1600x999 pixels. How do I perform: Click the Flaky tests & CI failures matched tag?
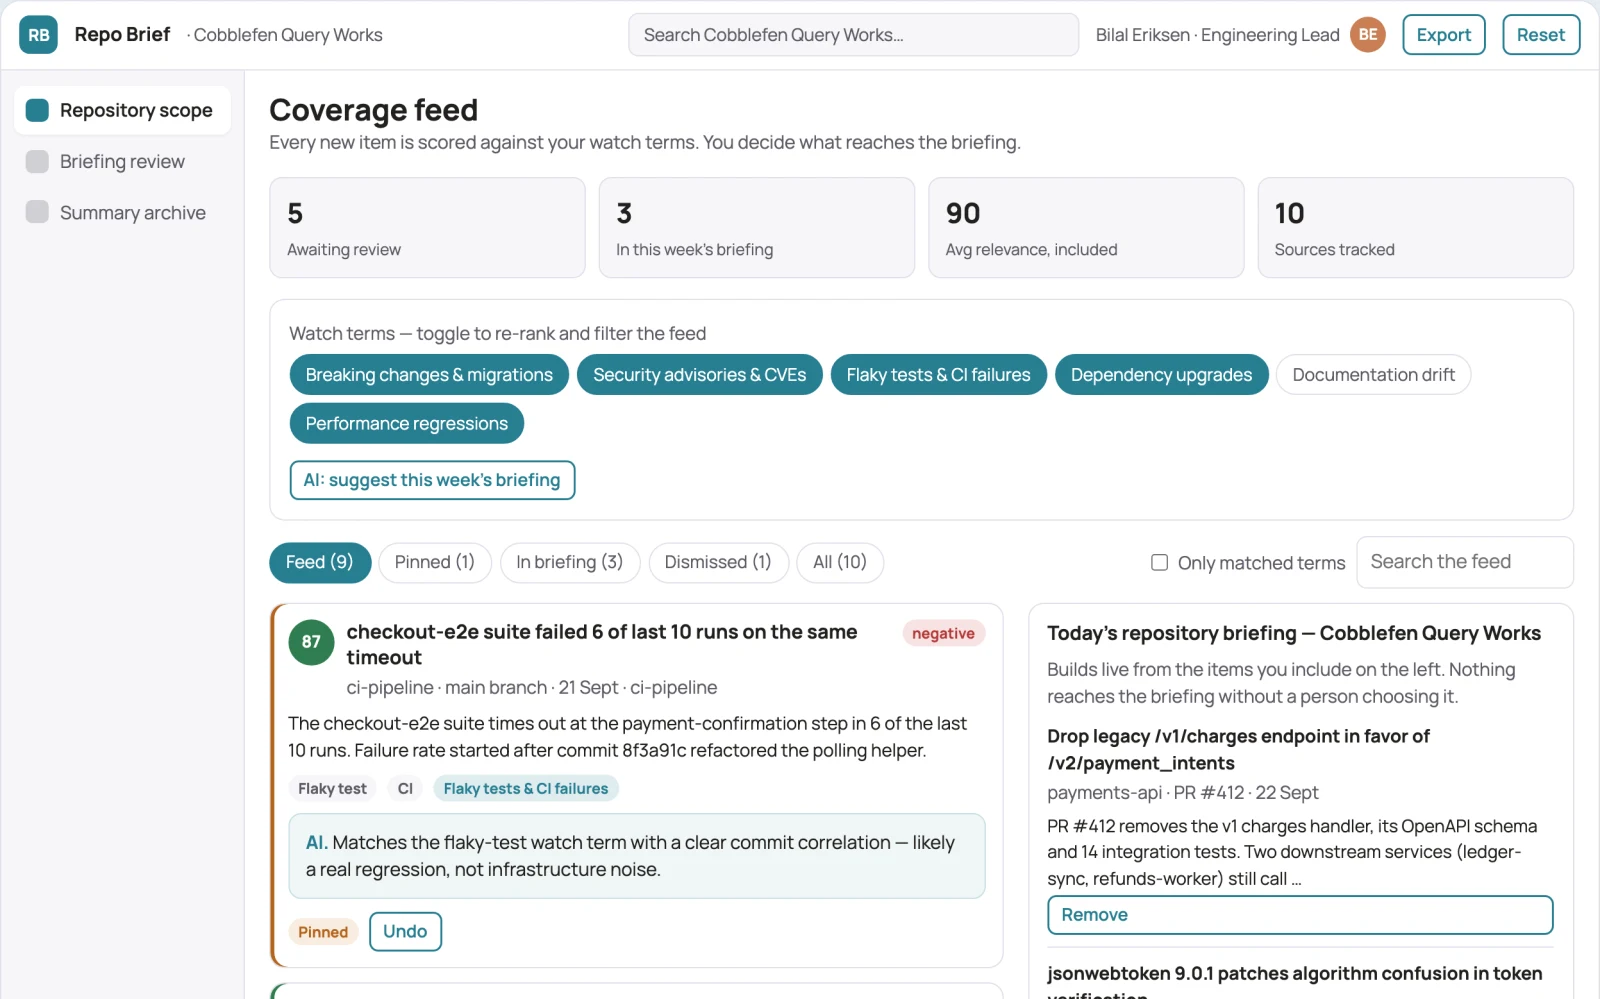(526, 789)
